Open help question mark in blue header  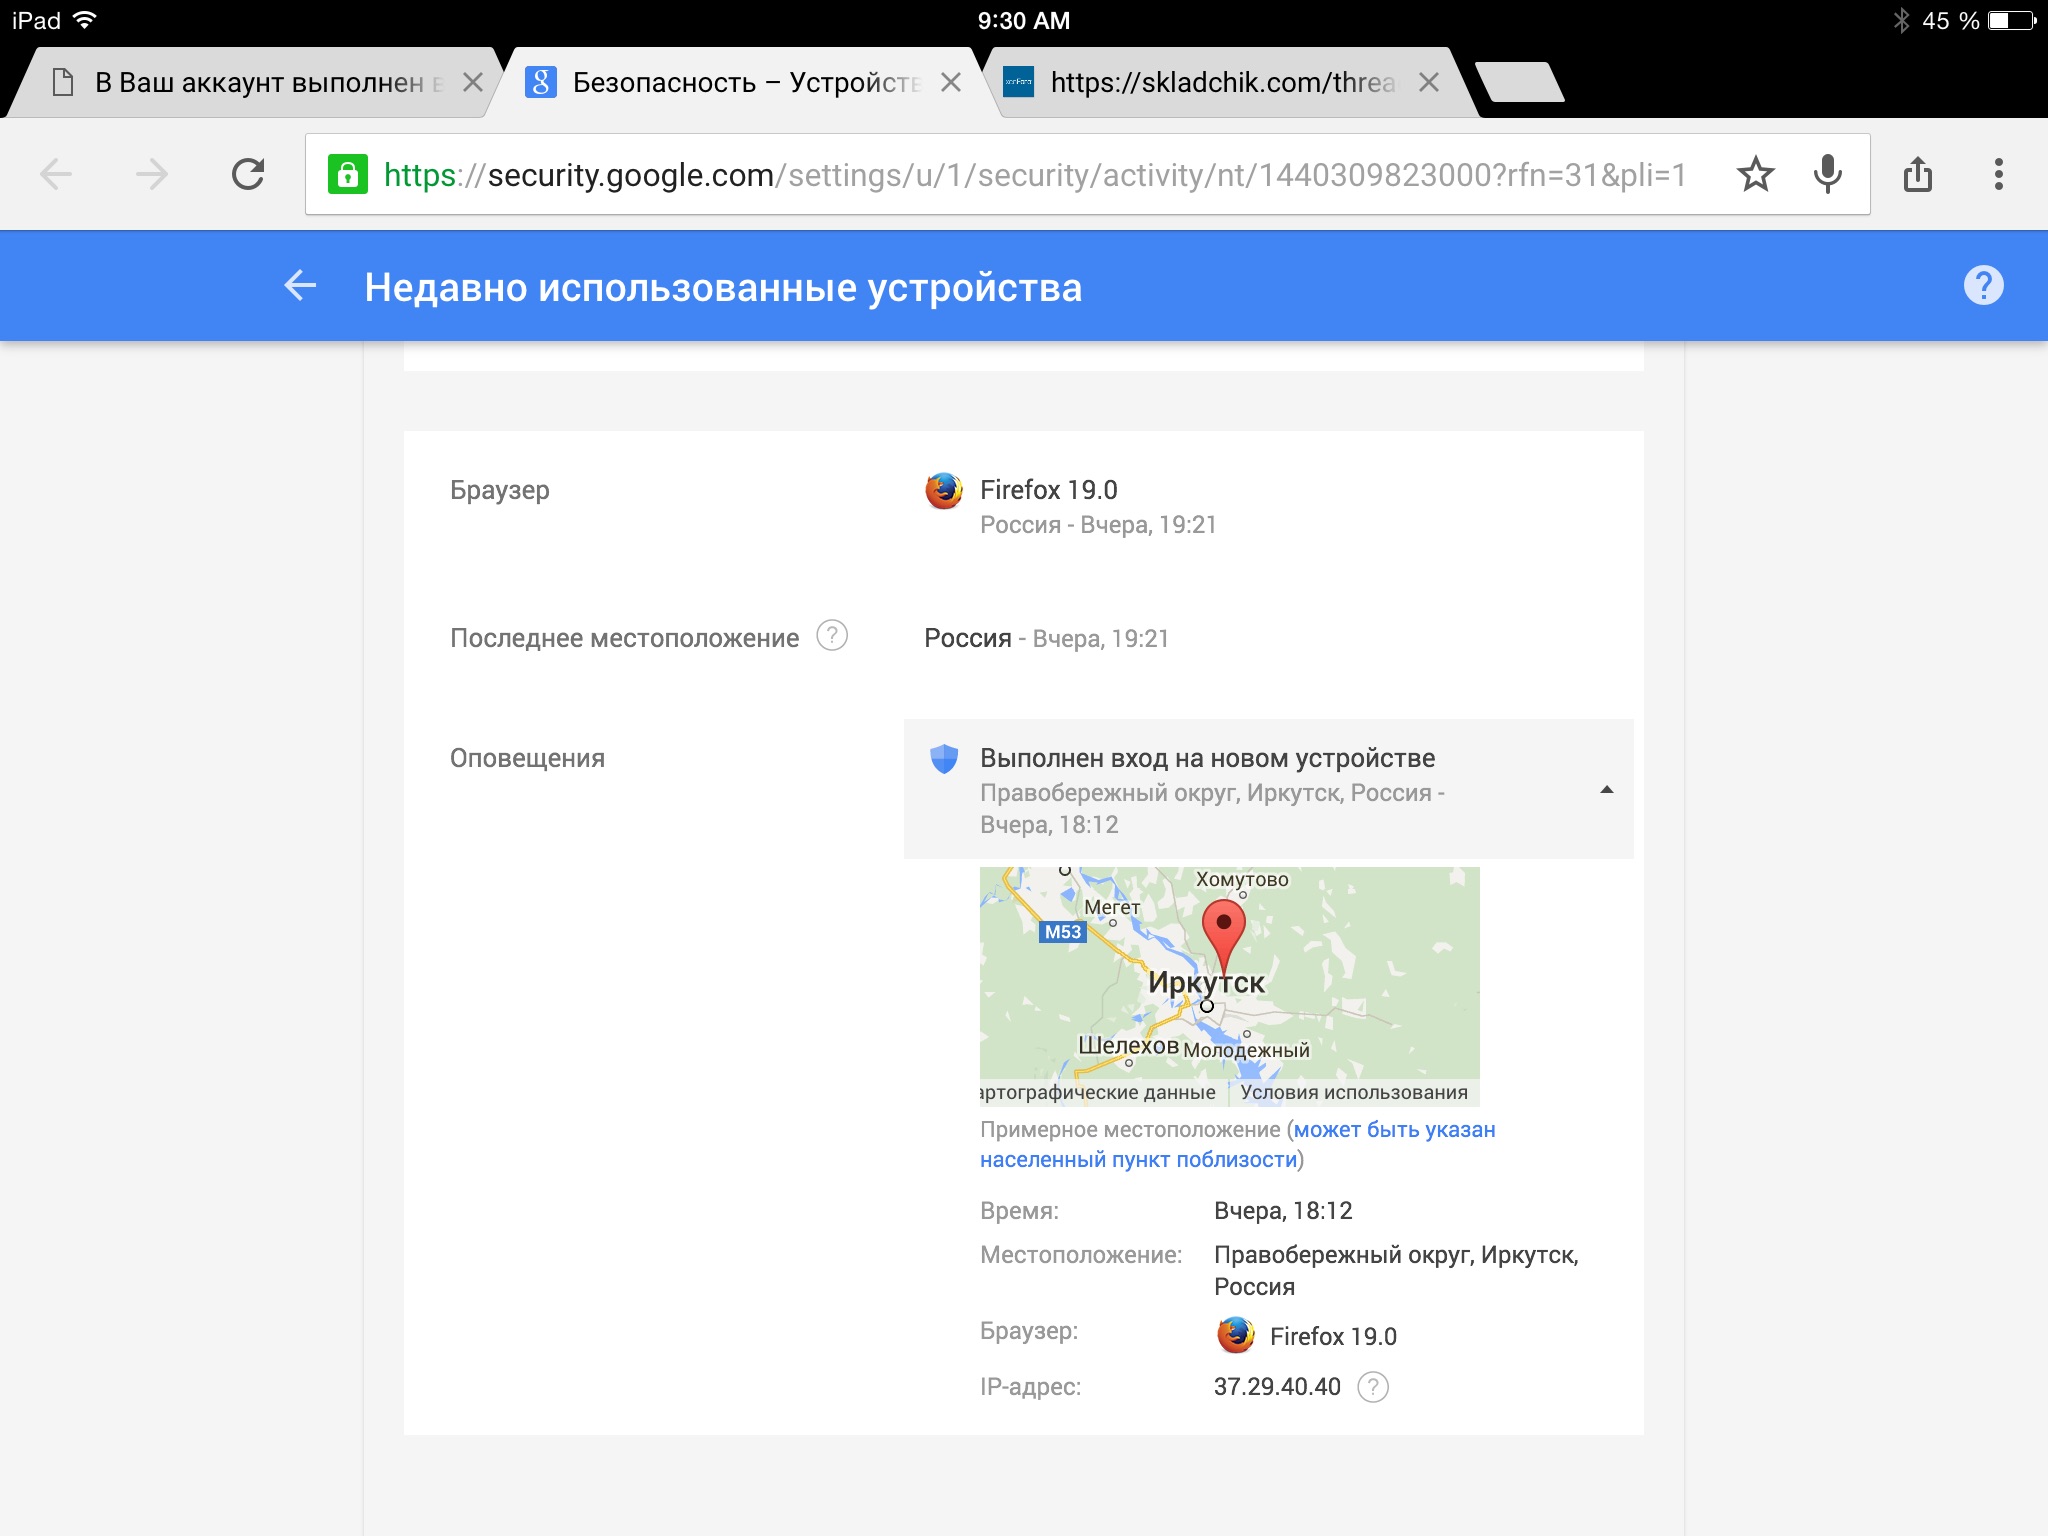1983,286
